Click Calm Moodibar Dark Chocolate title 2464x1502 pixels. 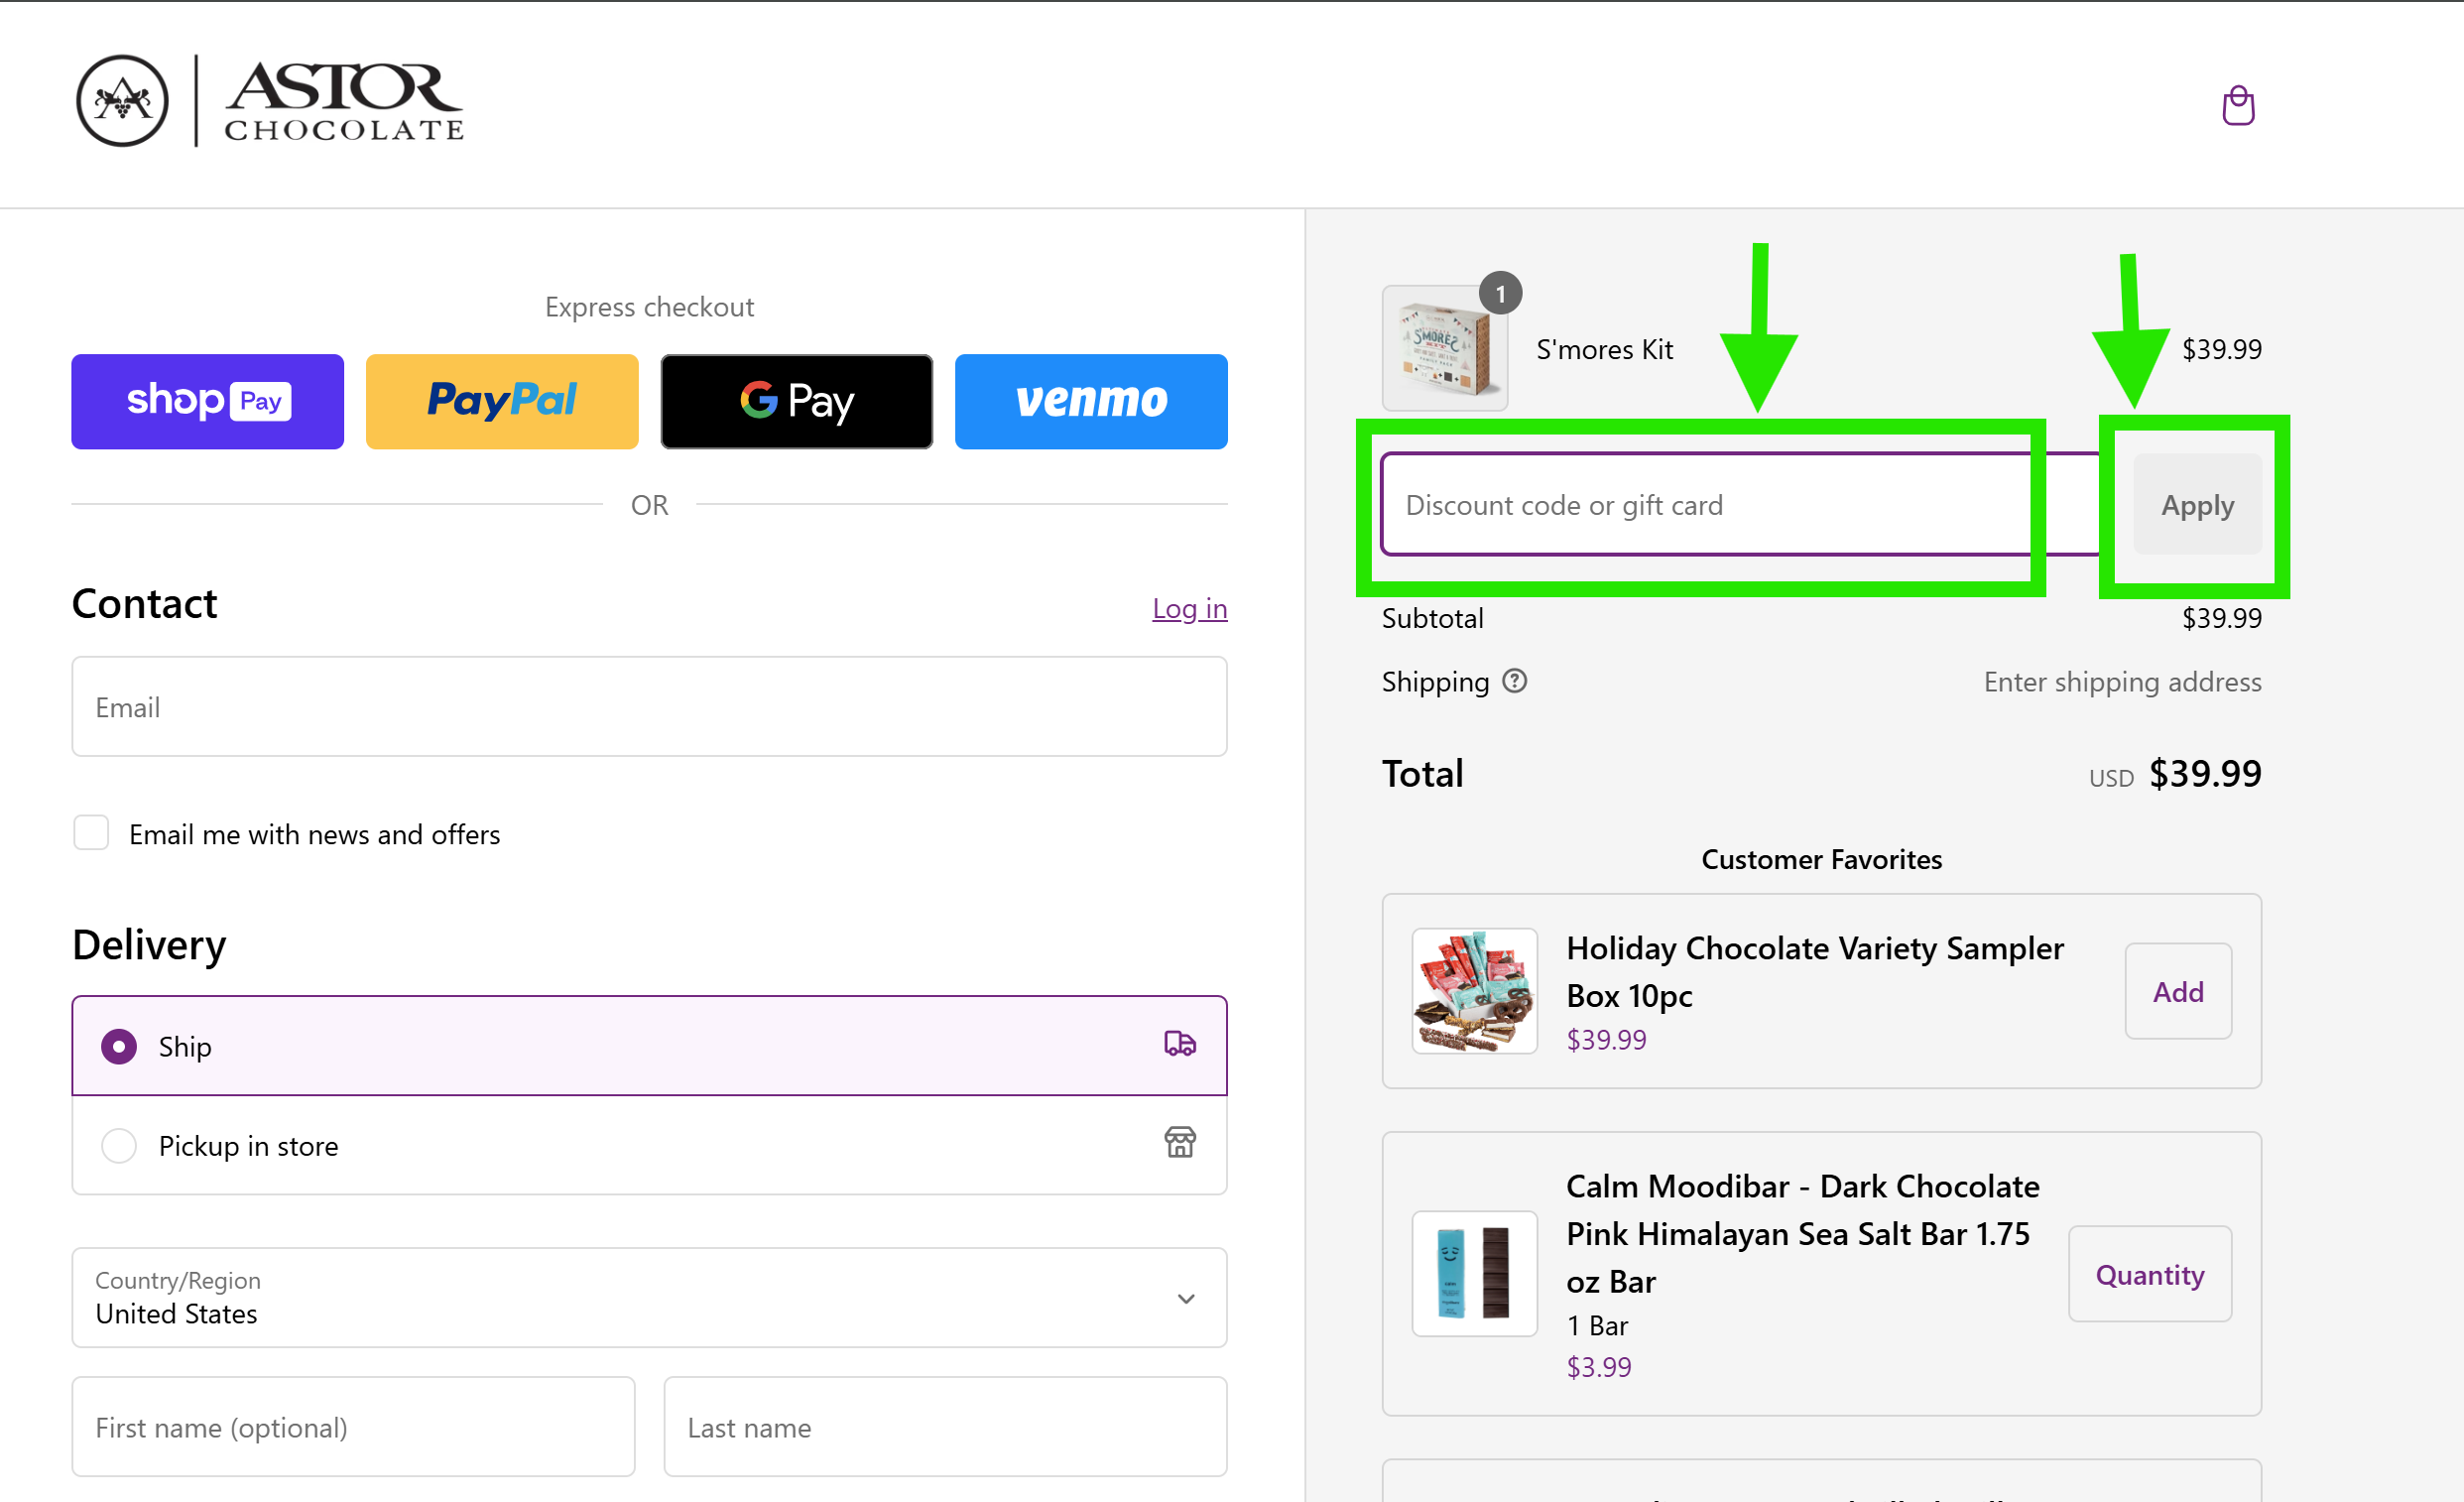[1802, 1234]
